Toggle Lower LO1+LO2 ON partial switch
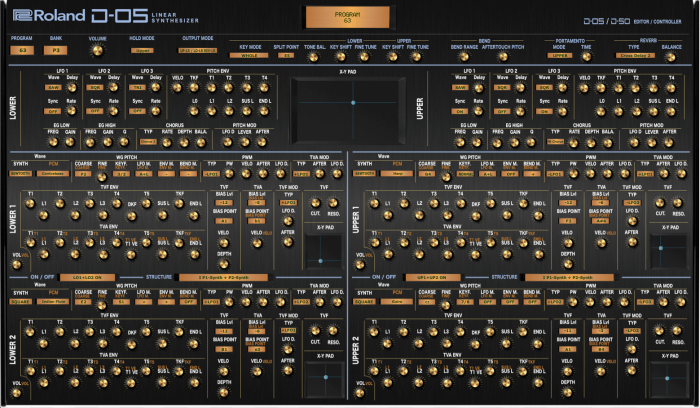 click(87, 277)
